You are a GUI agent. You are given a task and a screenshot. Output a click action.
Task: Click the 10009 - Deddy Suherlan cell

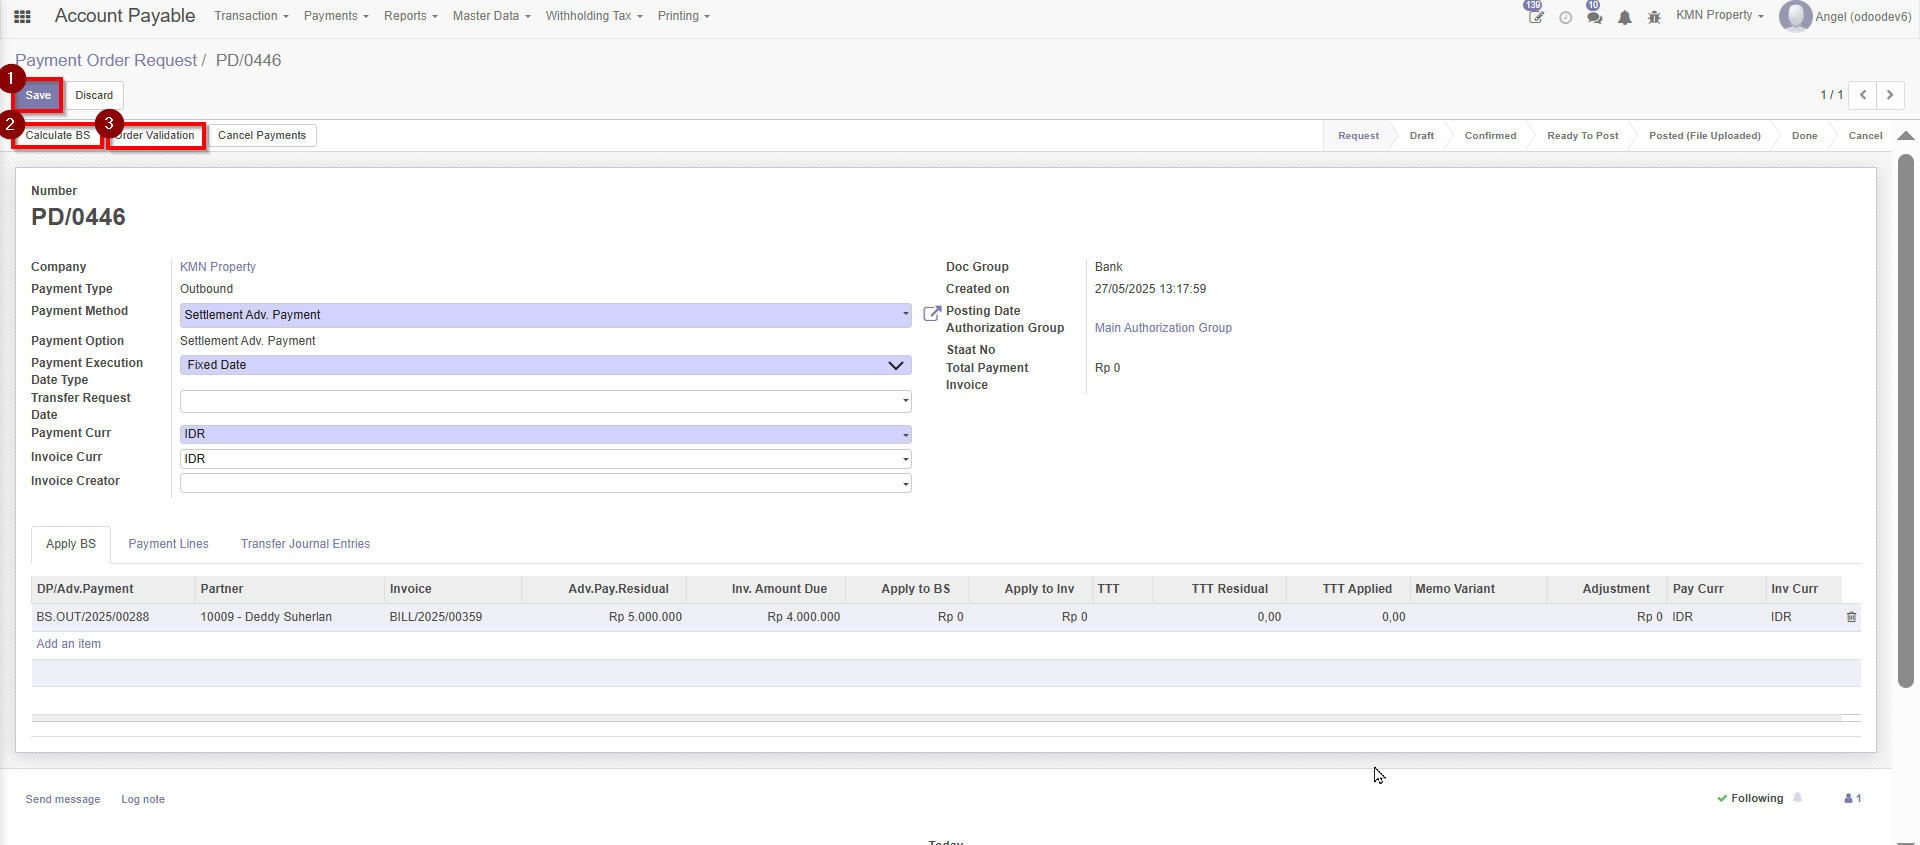(x=290, y=617)
